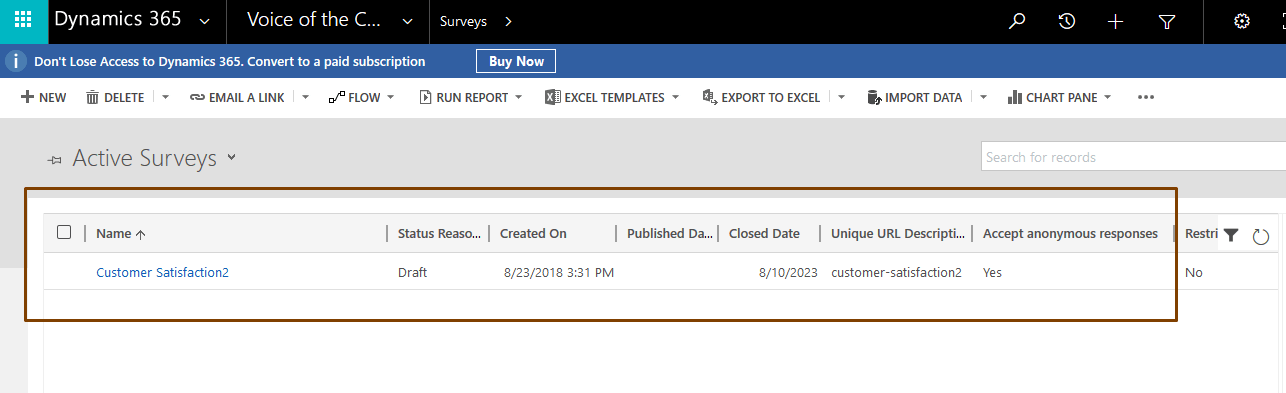This screenshot has height=393, width=1286.
Task: Open the Customer Satisfaction2 survey
Action: (x=162, y=272)
